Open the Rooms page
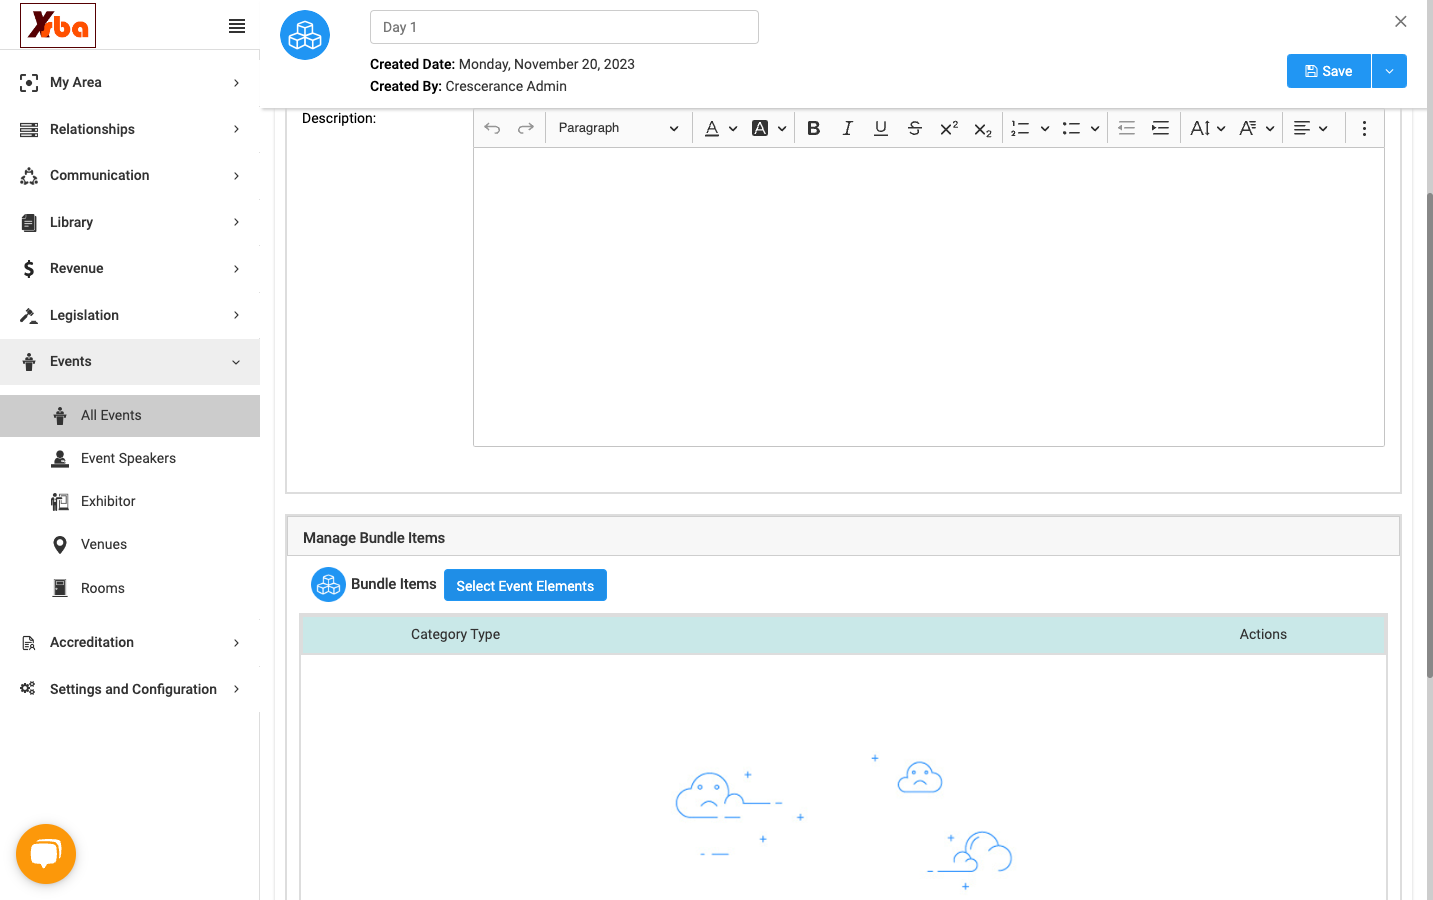The height and width of the screenshot is (900, 1433). click(x=130, y=588)
